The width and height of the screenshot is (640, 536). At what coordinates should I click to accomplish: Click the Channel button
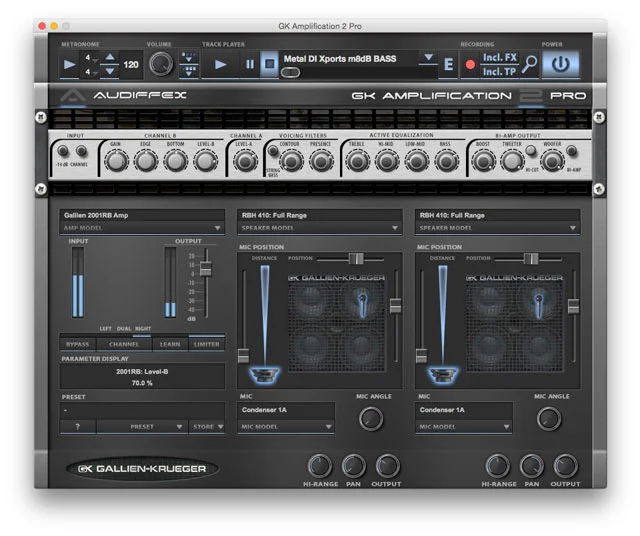click(x=124, y=344)
